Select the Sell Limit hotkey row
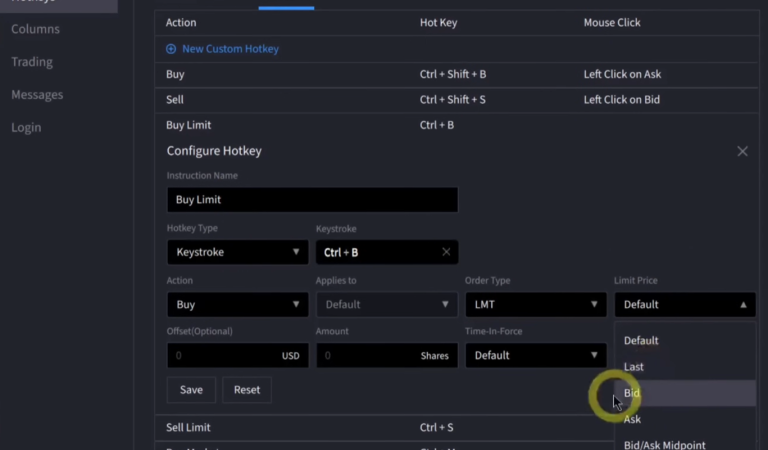768x450 pixels. [189, 428]
